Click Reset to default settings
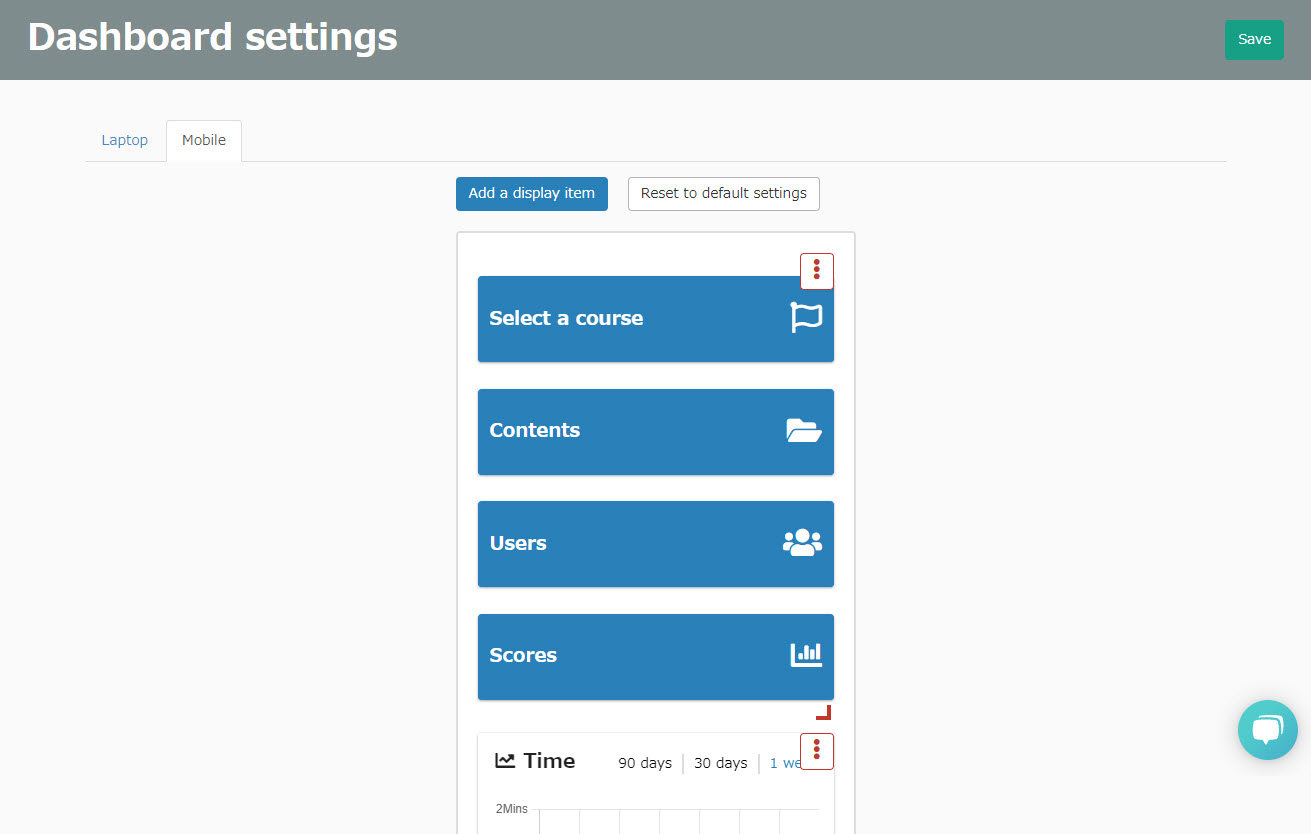This screenshot has height=834, width=1311. 724,194
